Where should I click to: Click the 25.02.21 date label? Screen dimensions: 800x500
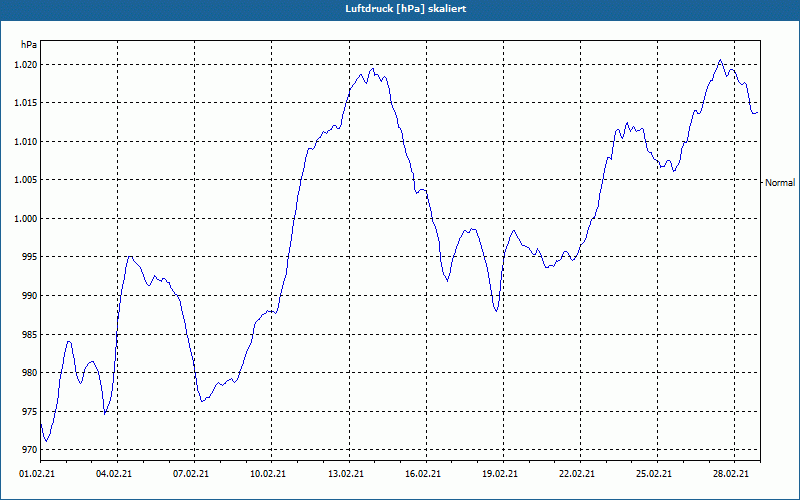pos(654,474)
